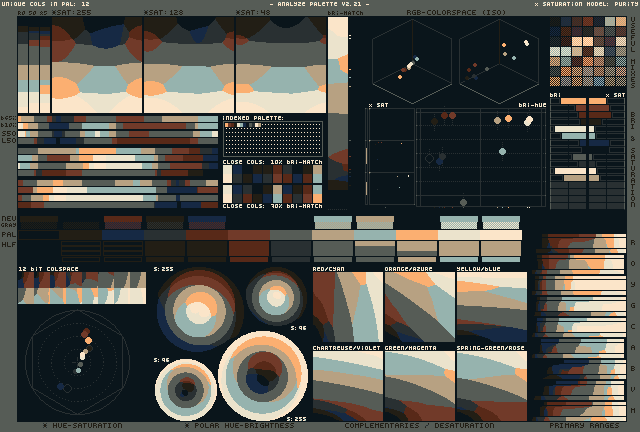
Task: Click 'CLOSE COLS: 10% BRI-MATCH' label
Action: click(273, 162)
